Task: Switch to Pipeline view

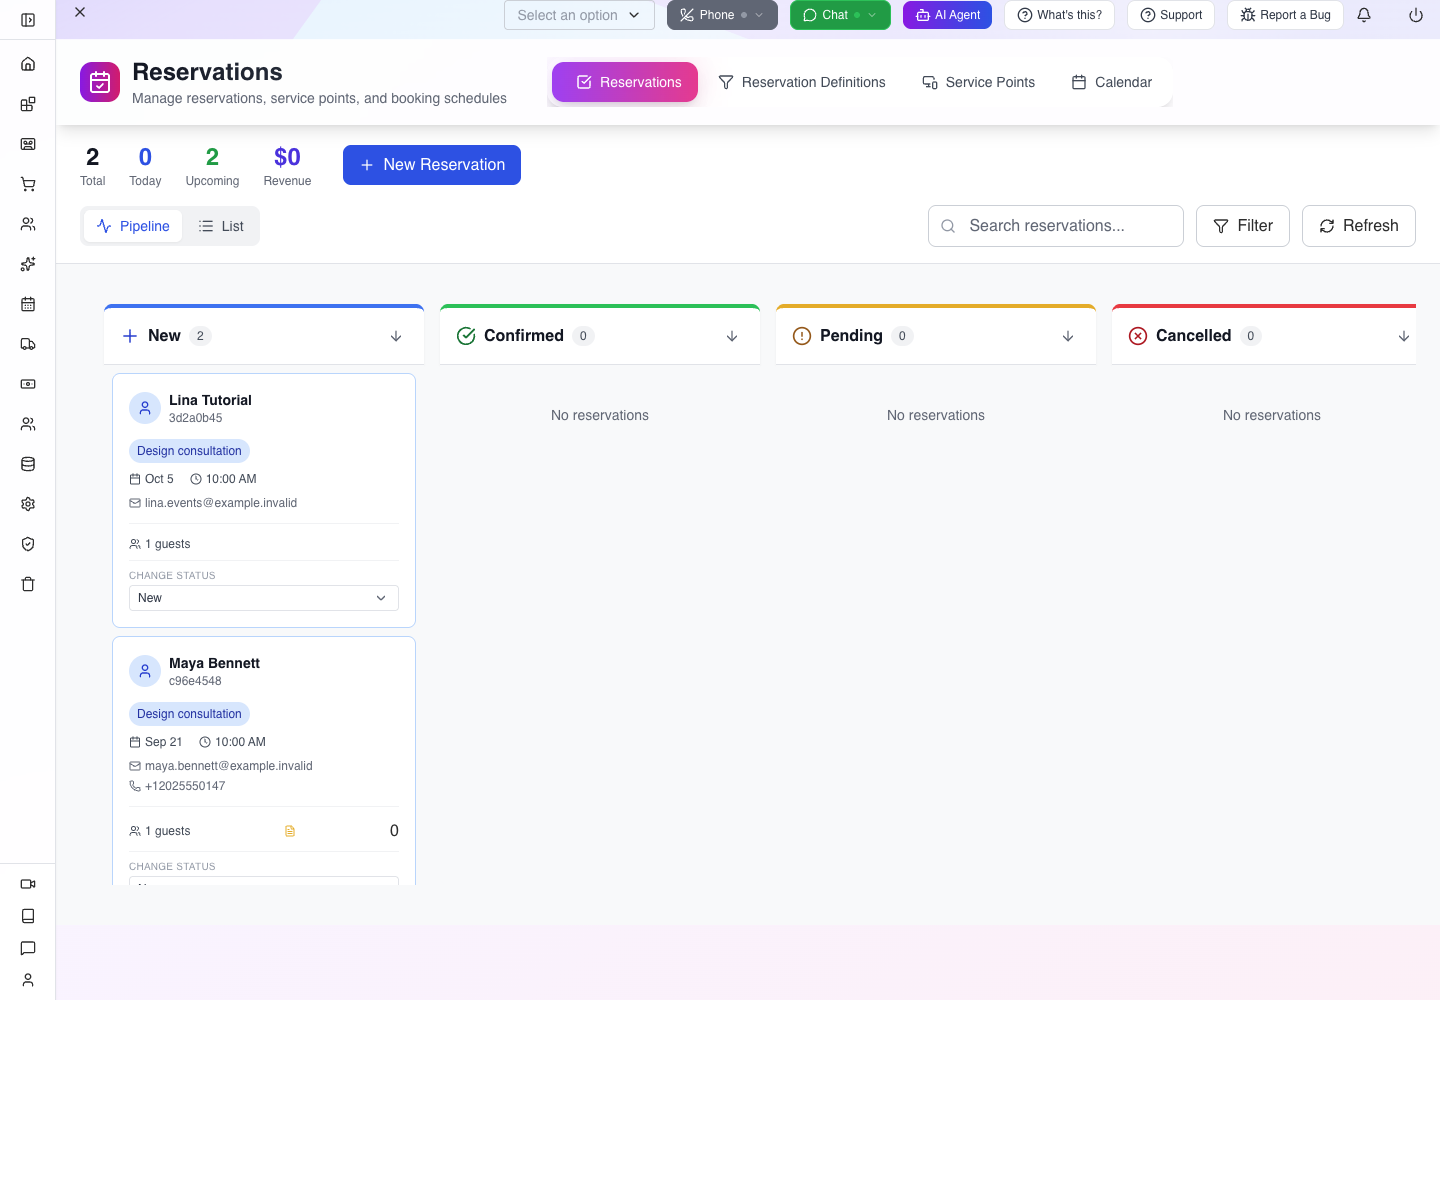Action: click(133, 226)
